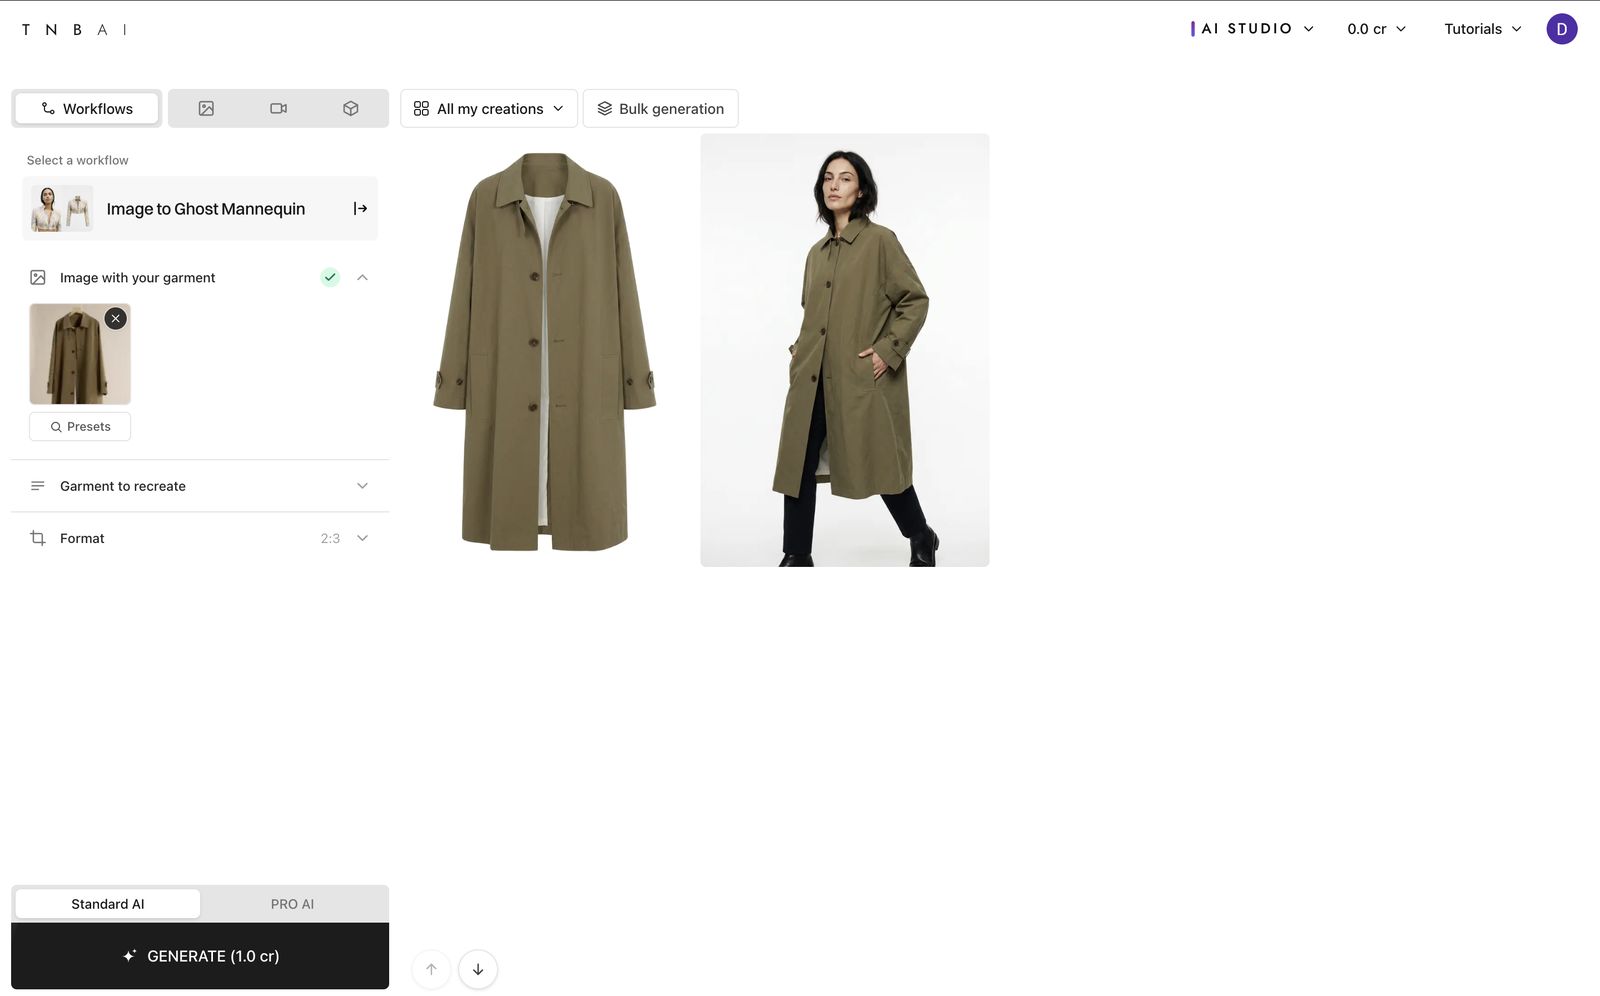
Task: Click the Select a workflow label
Action: click(x=78, y=160)
